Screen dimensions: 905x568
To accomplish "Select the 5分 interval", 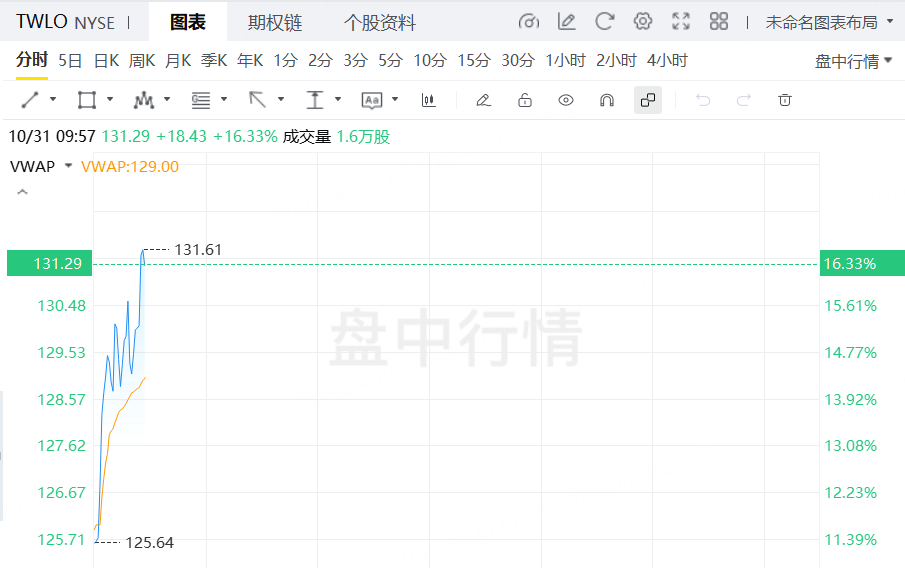I will [x=390, y=60].
